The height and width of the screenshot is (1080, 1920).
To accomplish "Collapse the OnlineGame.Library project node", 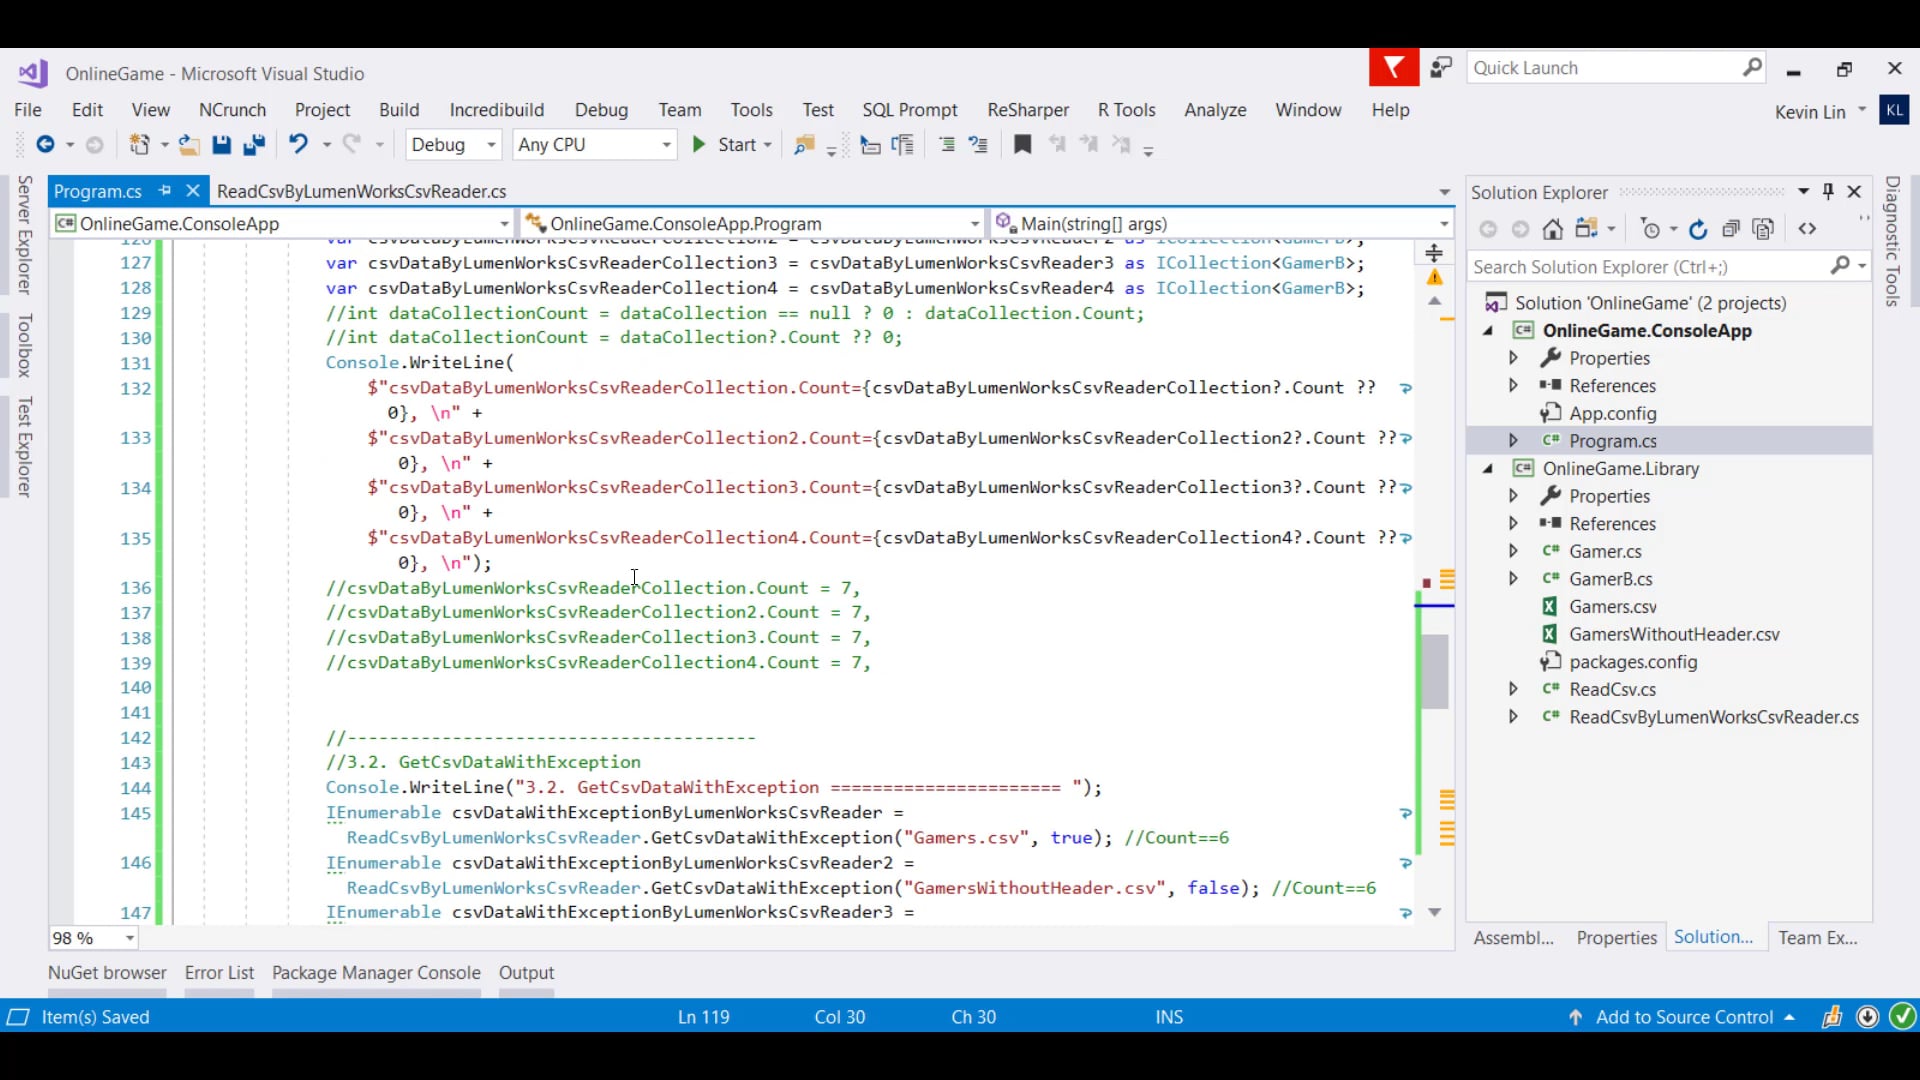I will (x=1488, y=468).
